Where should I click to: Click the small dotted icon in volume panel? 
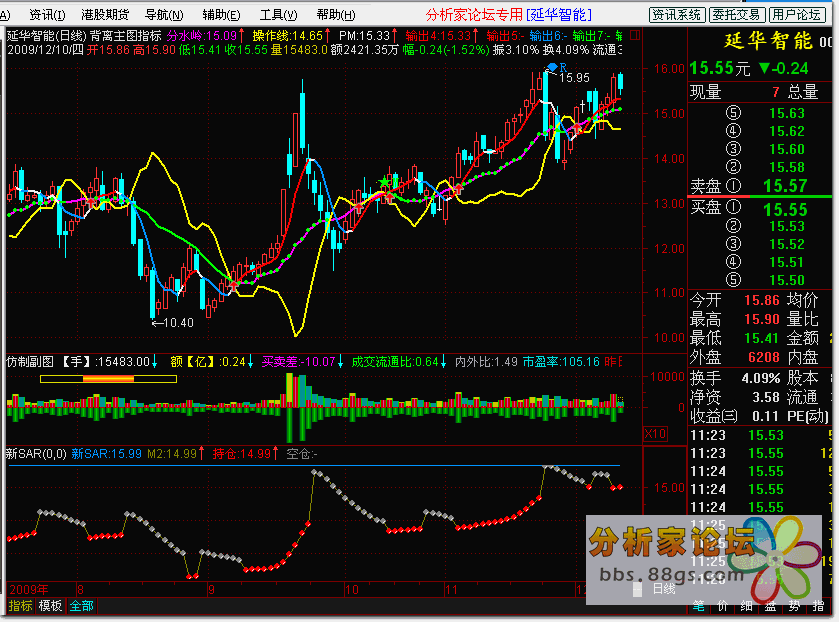click(621, 400)
